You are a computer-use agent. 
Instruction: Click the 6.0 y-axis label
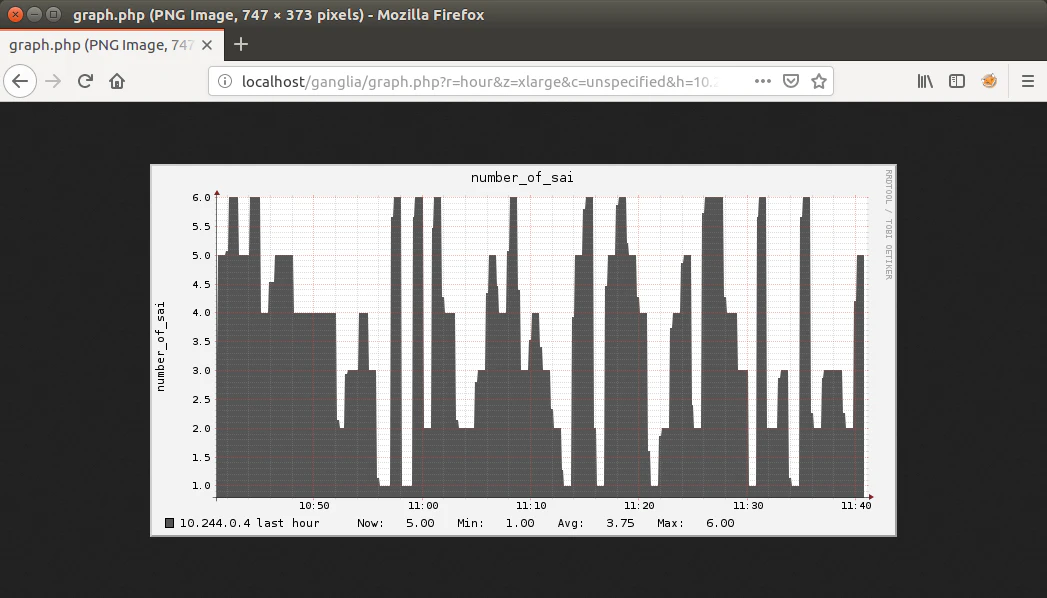coord(202,198)
